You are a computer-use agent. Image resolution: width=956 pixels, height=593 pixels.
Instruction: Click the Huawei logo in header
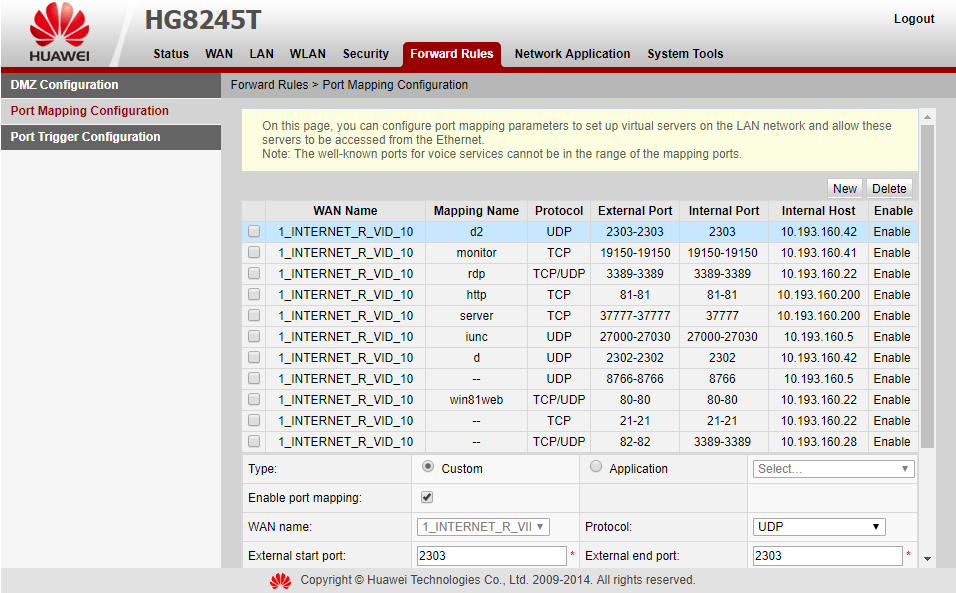click(x=59, y=33)
